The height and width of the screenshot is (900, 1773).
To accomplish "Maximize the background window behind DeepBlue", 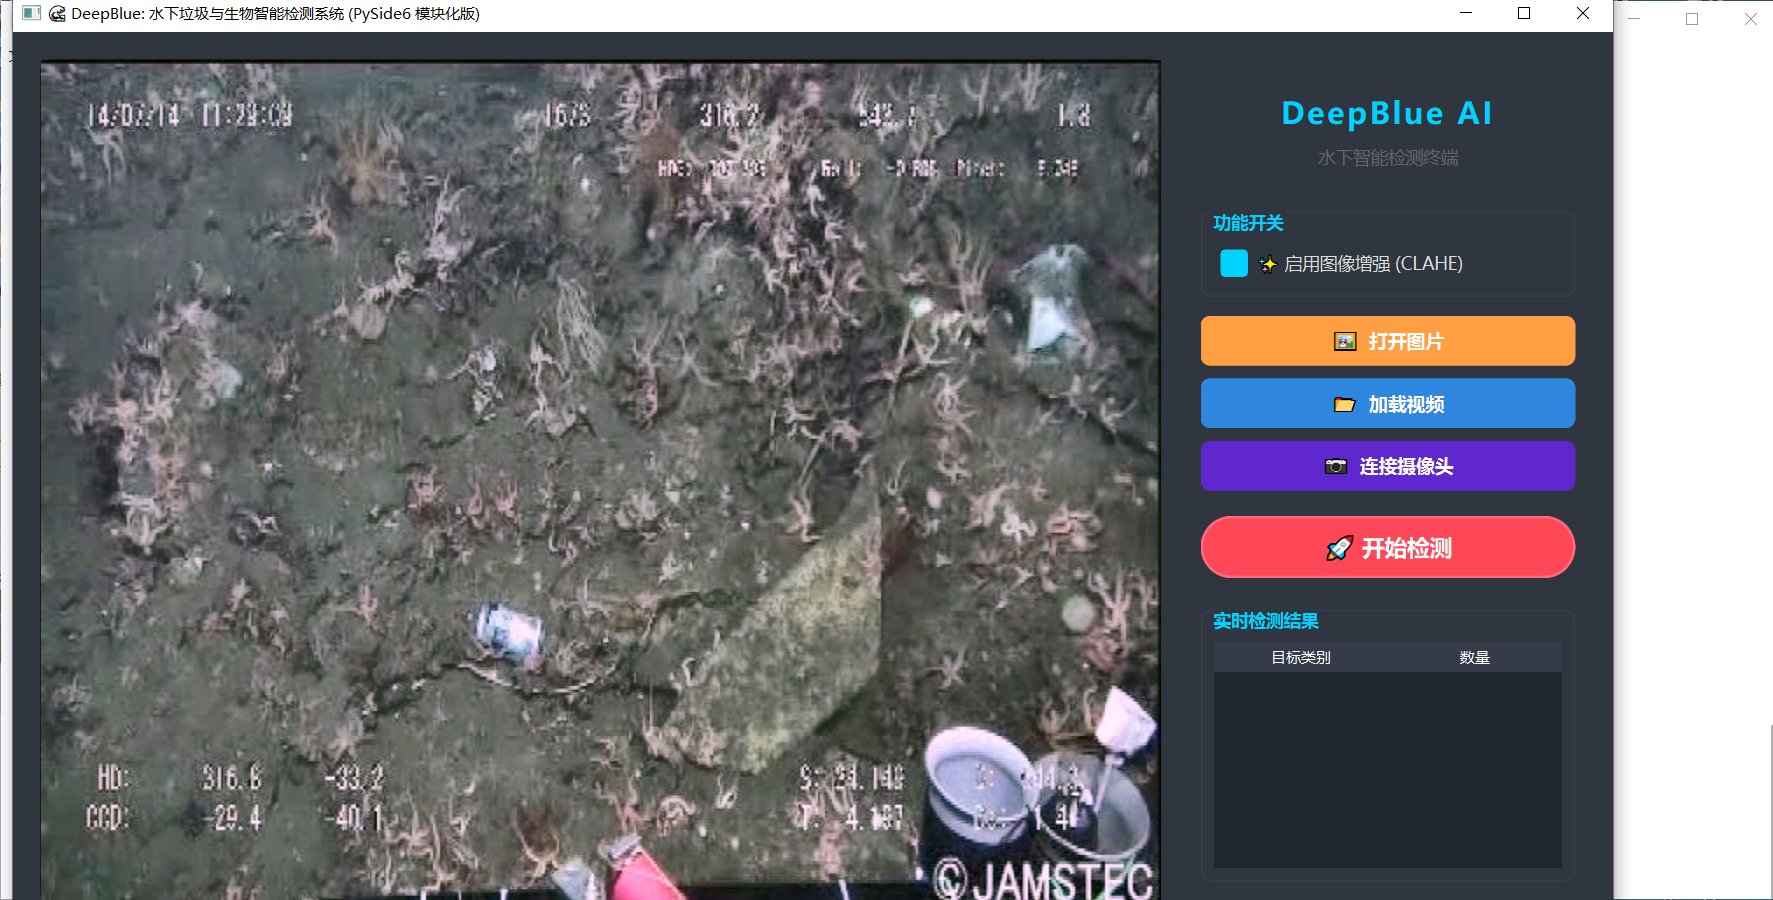I will click(x=1692, y=19).
